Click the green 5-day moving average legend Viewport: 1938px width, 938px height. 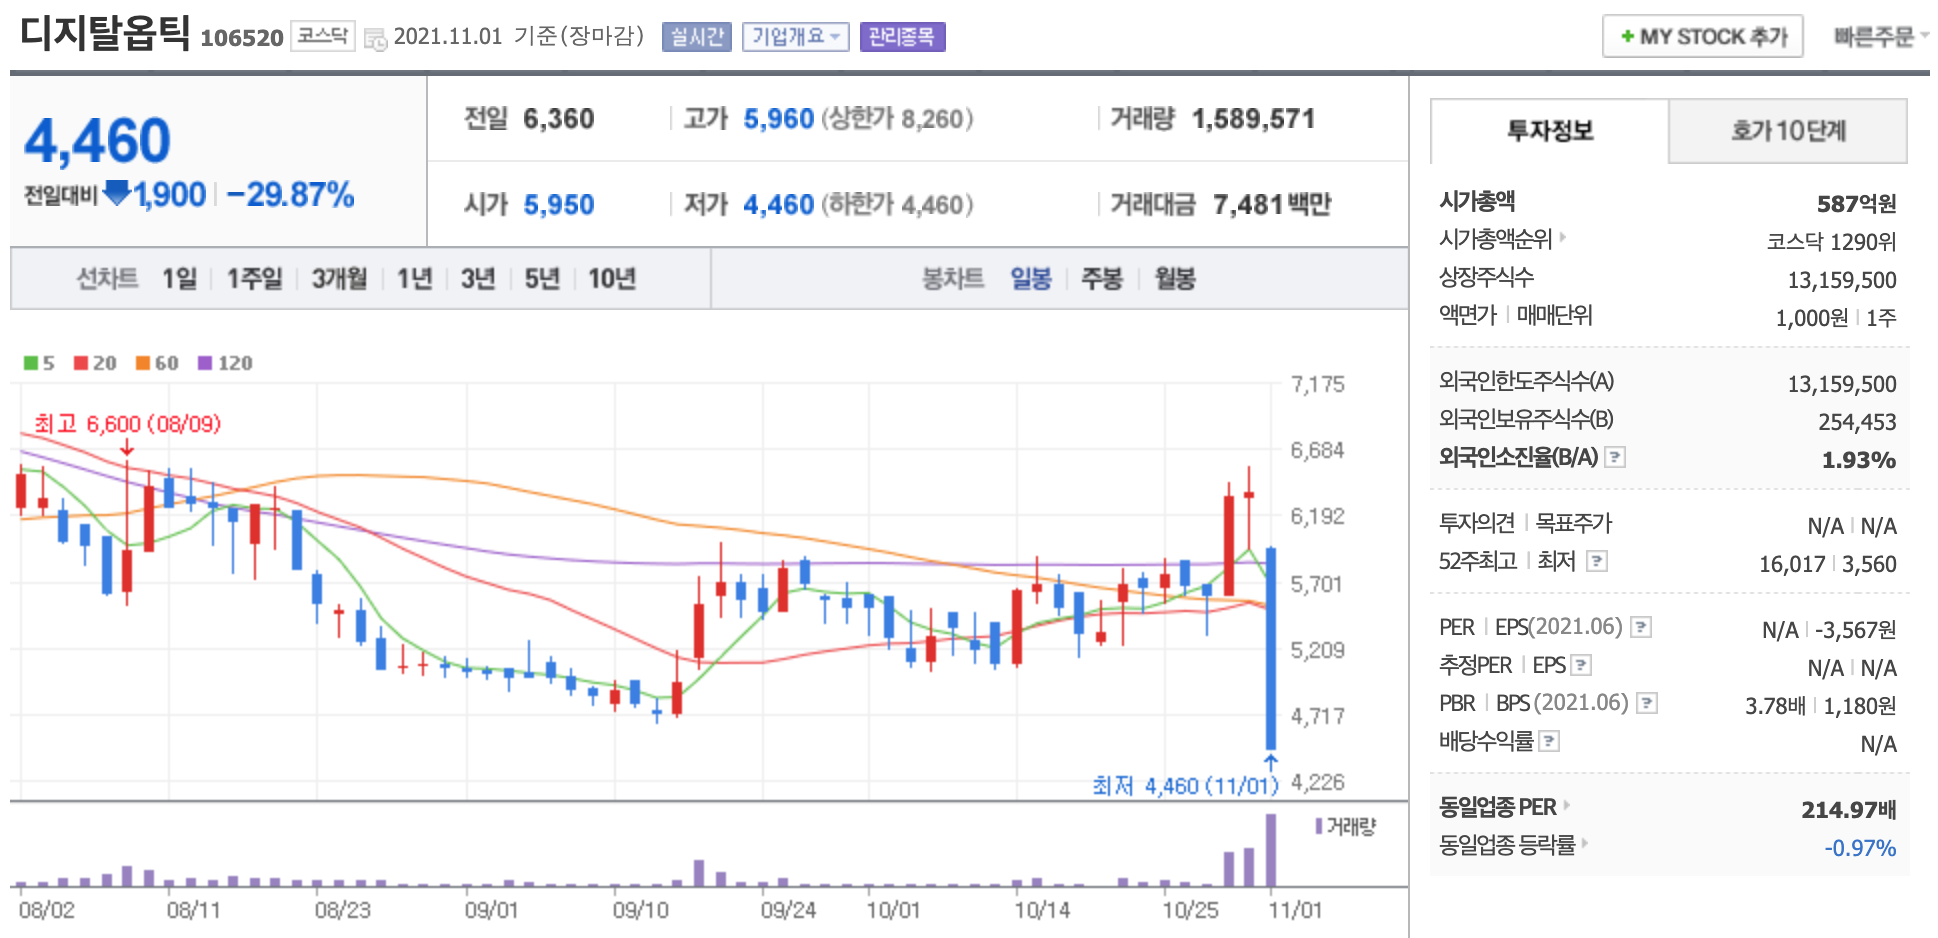(39, 363)
